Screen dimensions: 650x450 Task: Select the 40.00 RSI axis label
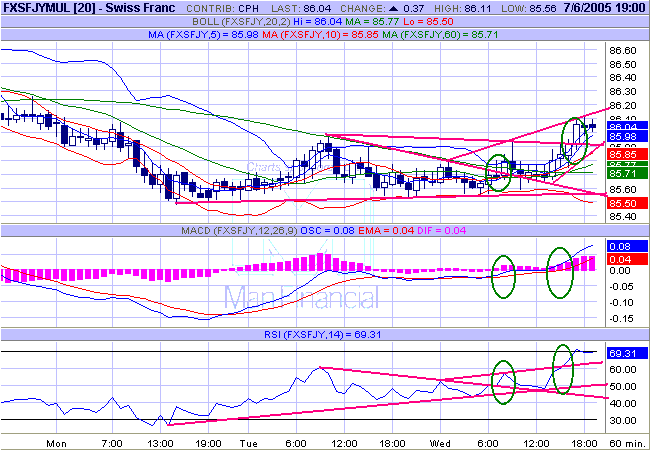(622, 403)
